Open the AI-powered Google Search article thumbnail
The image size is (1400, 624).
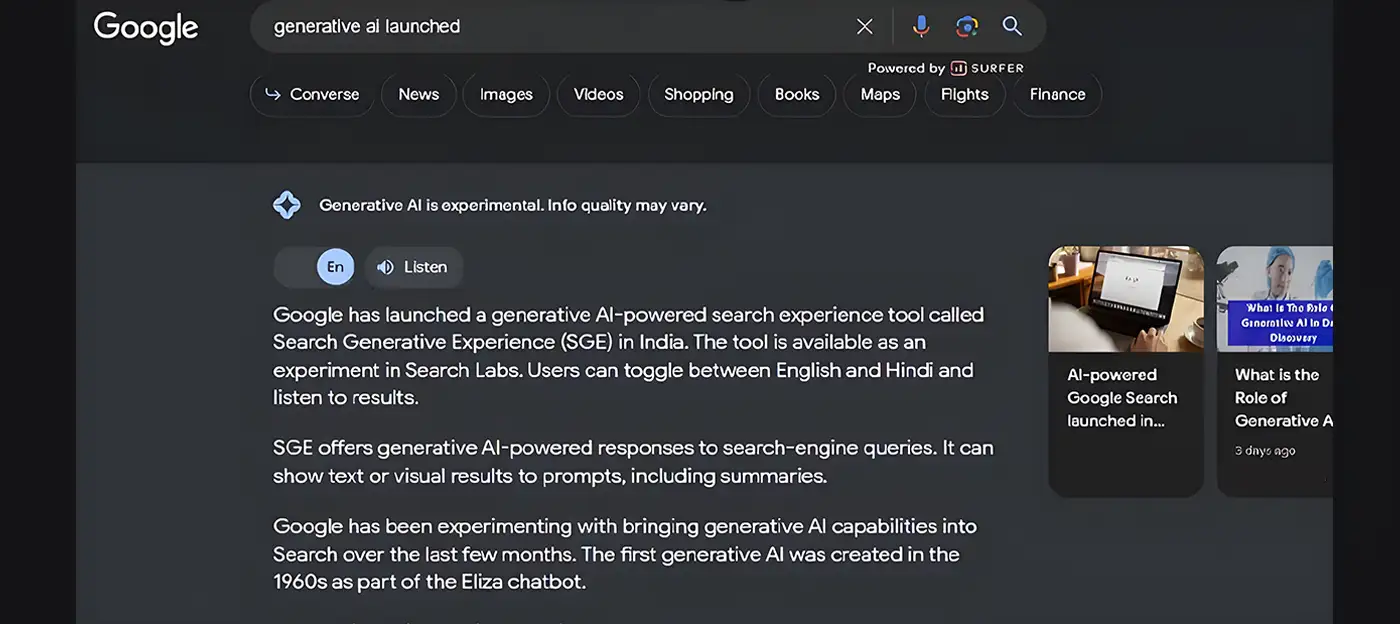[1126, 299]
